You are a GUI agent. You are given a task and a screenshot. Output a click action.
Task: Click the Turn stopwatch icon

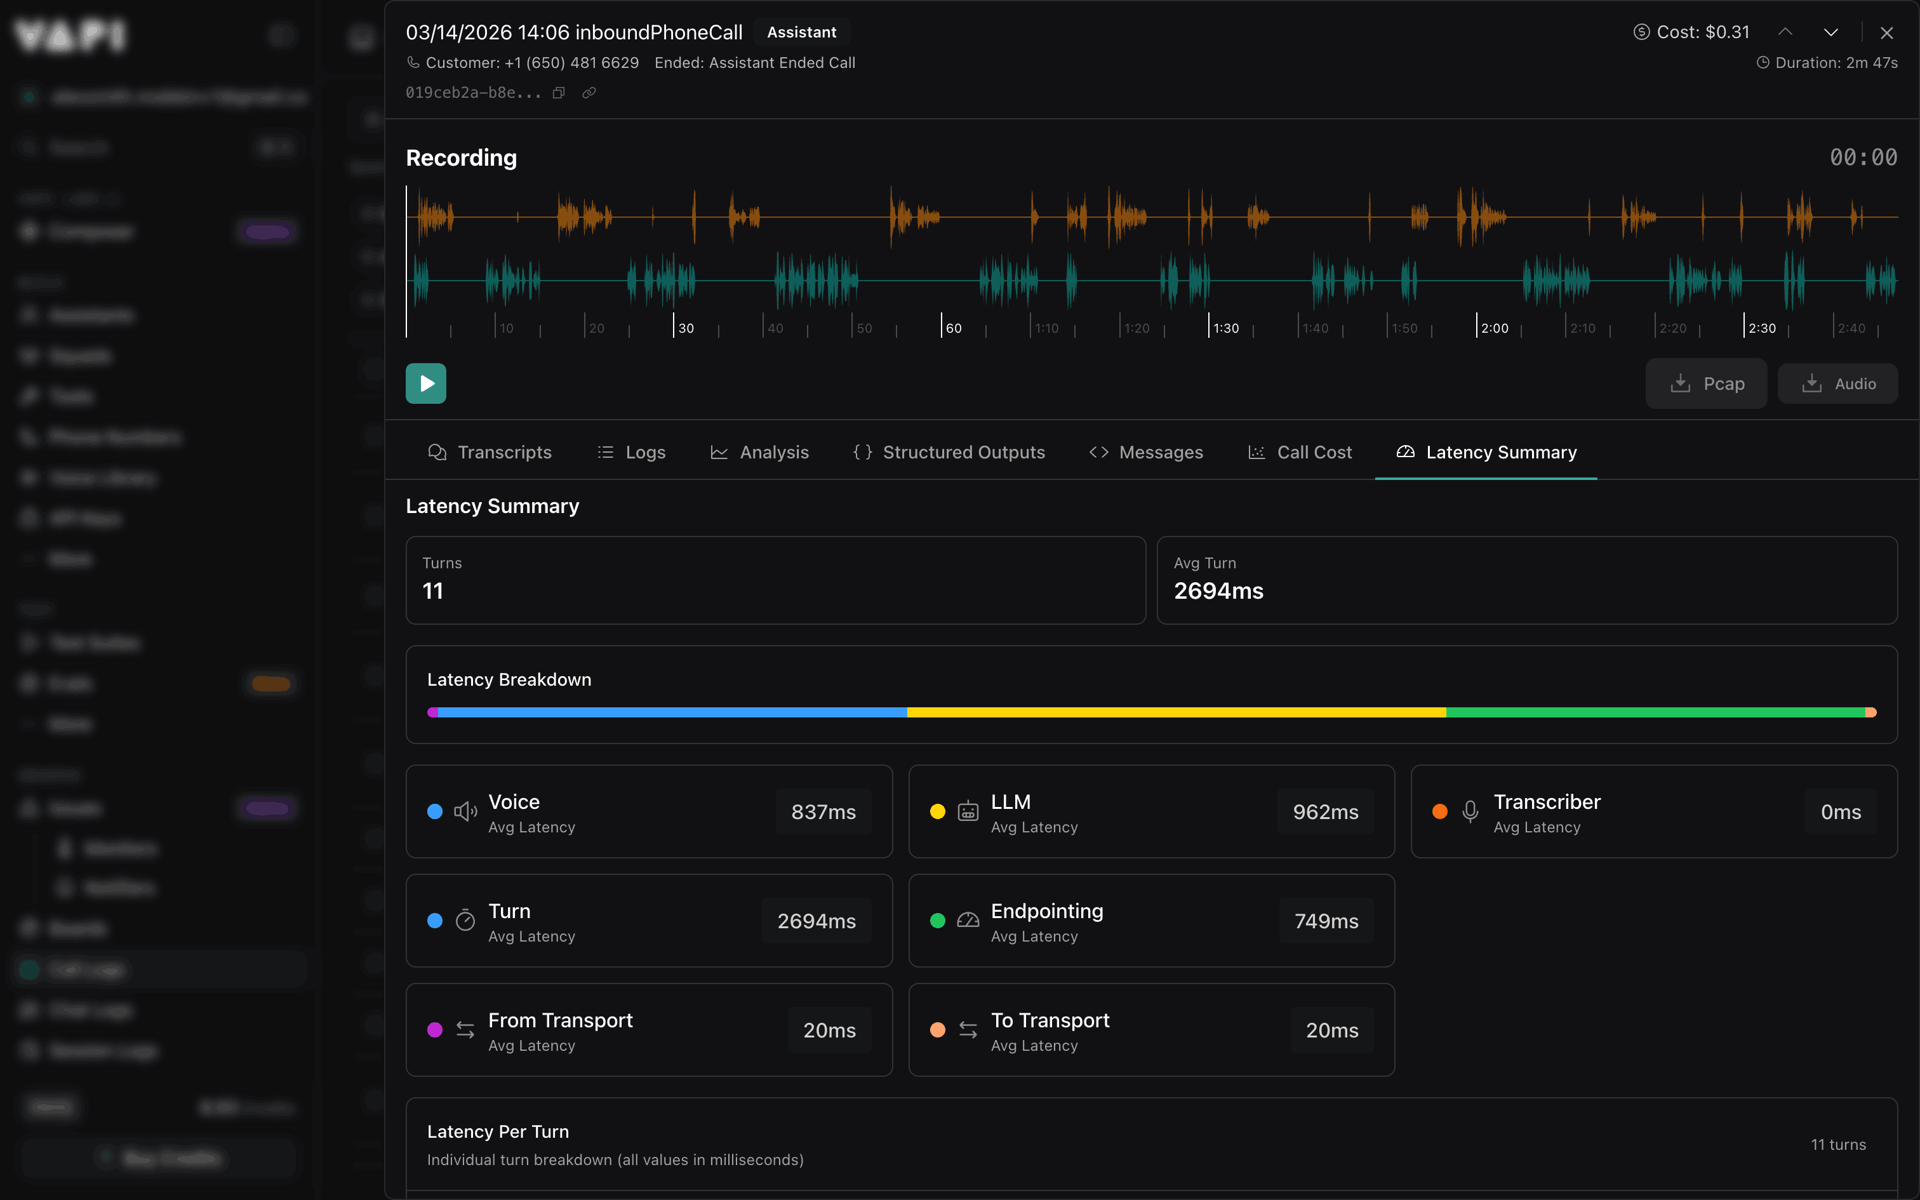pyautogui.click(x=465, y=920)
